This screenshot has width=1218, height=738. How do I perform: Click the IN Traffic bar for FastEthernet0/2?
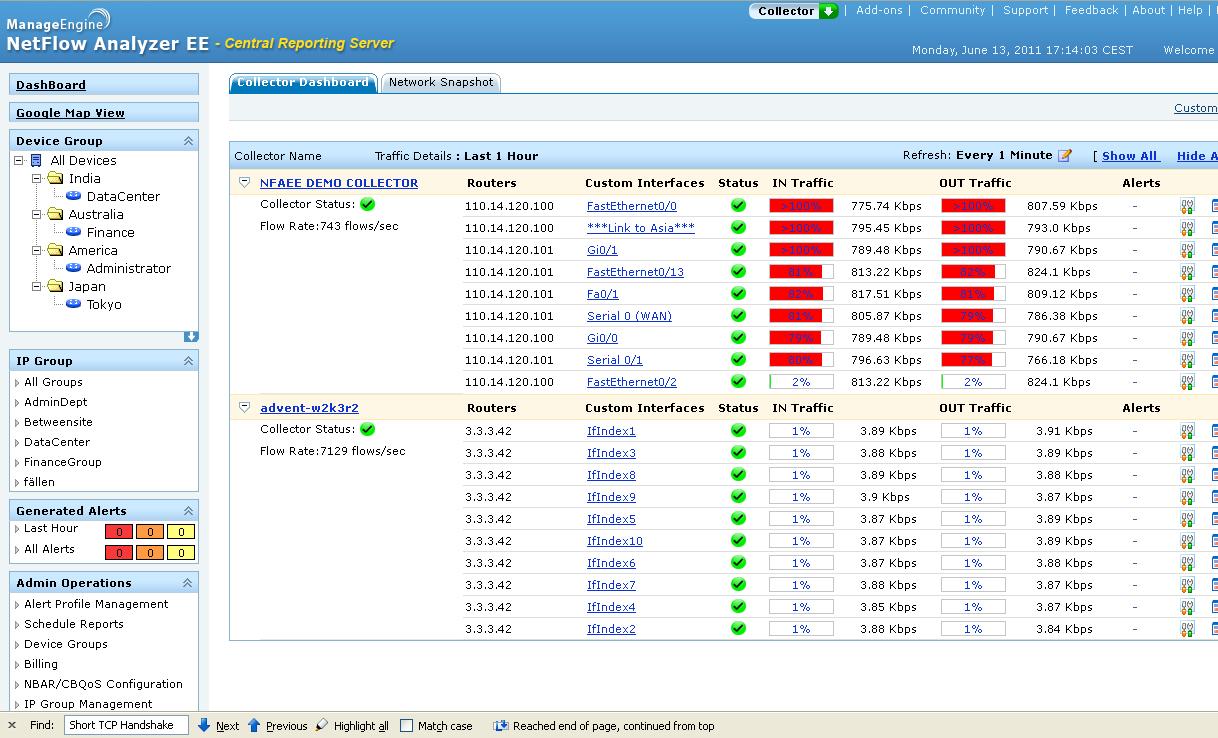tap(801, 382)
